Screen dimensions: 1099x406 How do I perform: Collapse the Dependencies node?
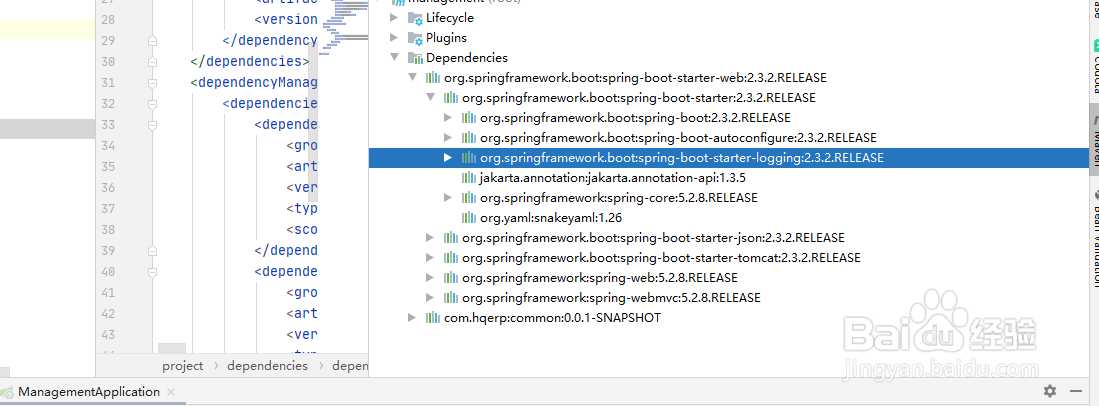395,57
